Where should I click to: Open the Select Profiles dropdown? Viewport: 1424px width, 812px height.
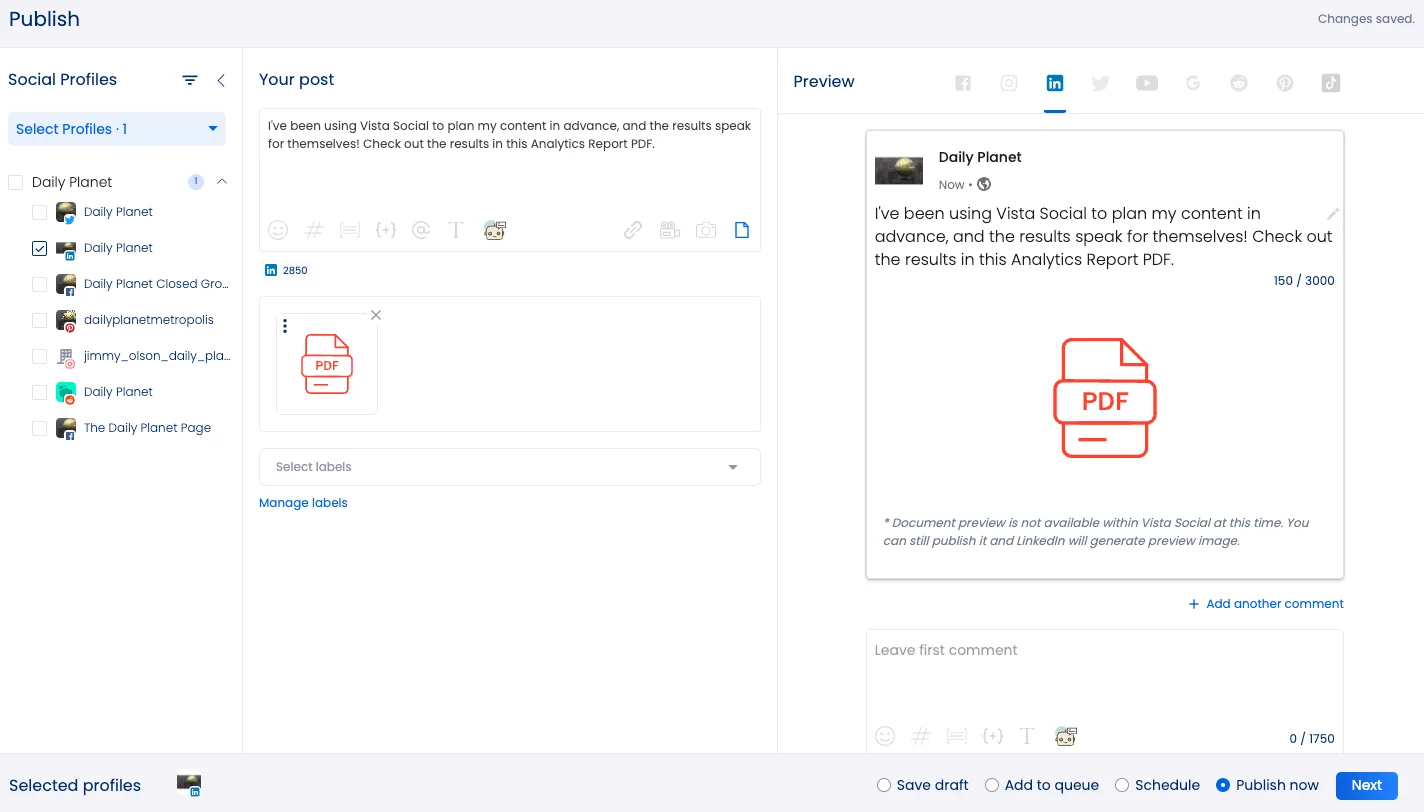tap(116, 129)
